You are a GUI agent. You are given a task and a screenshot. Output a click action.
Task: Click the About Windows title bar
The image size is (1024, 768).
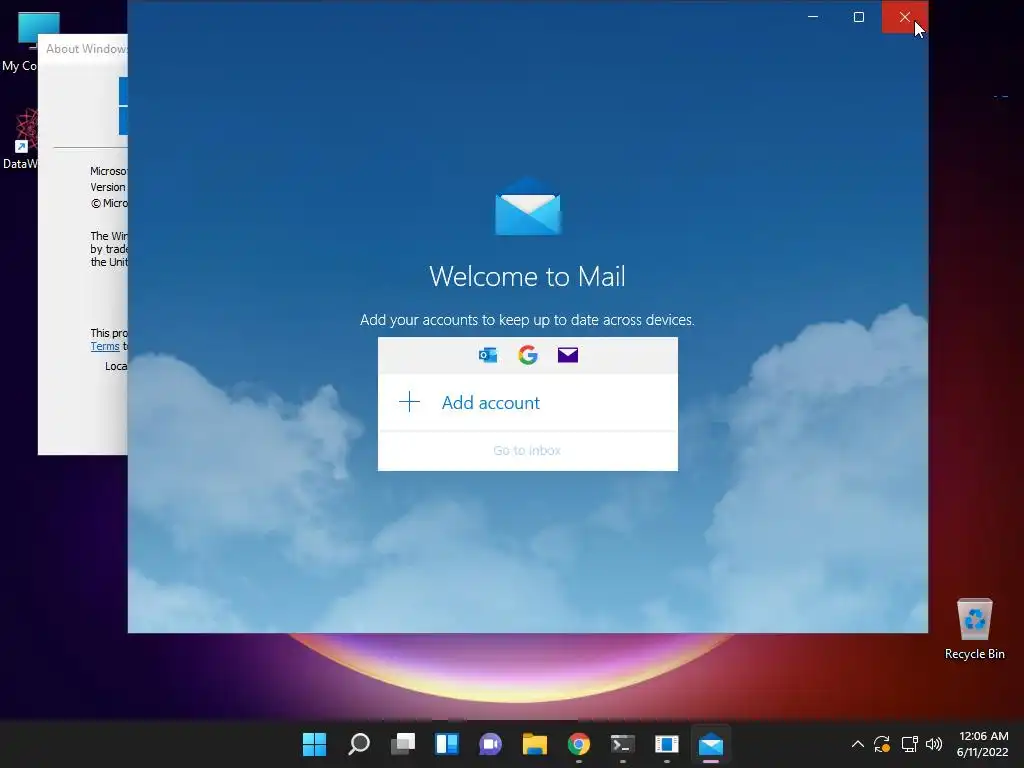click(x=83, y=48)
